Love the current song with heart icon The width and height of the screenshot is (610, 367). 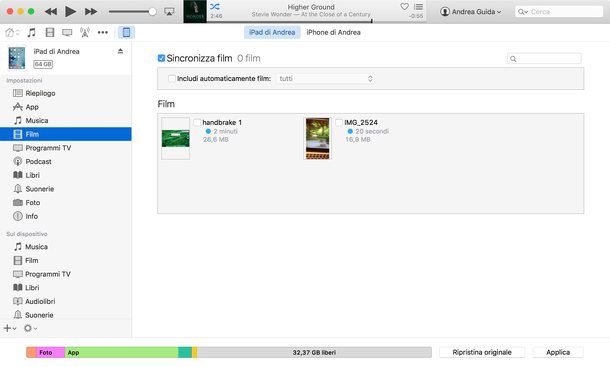coord(405,7)
